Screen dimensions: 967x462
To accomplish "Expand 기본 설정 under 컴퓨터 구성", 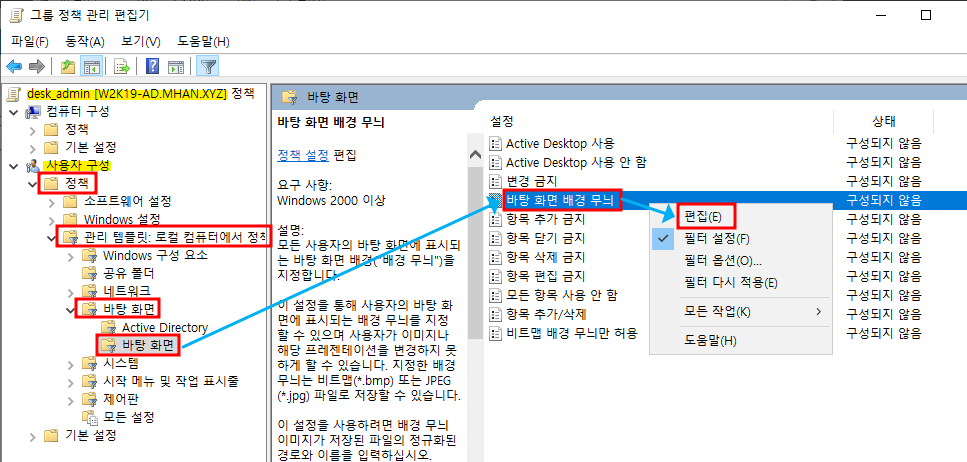I will click(33, 148).
